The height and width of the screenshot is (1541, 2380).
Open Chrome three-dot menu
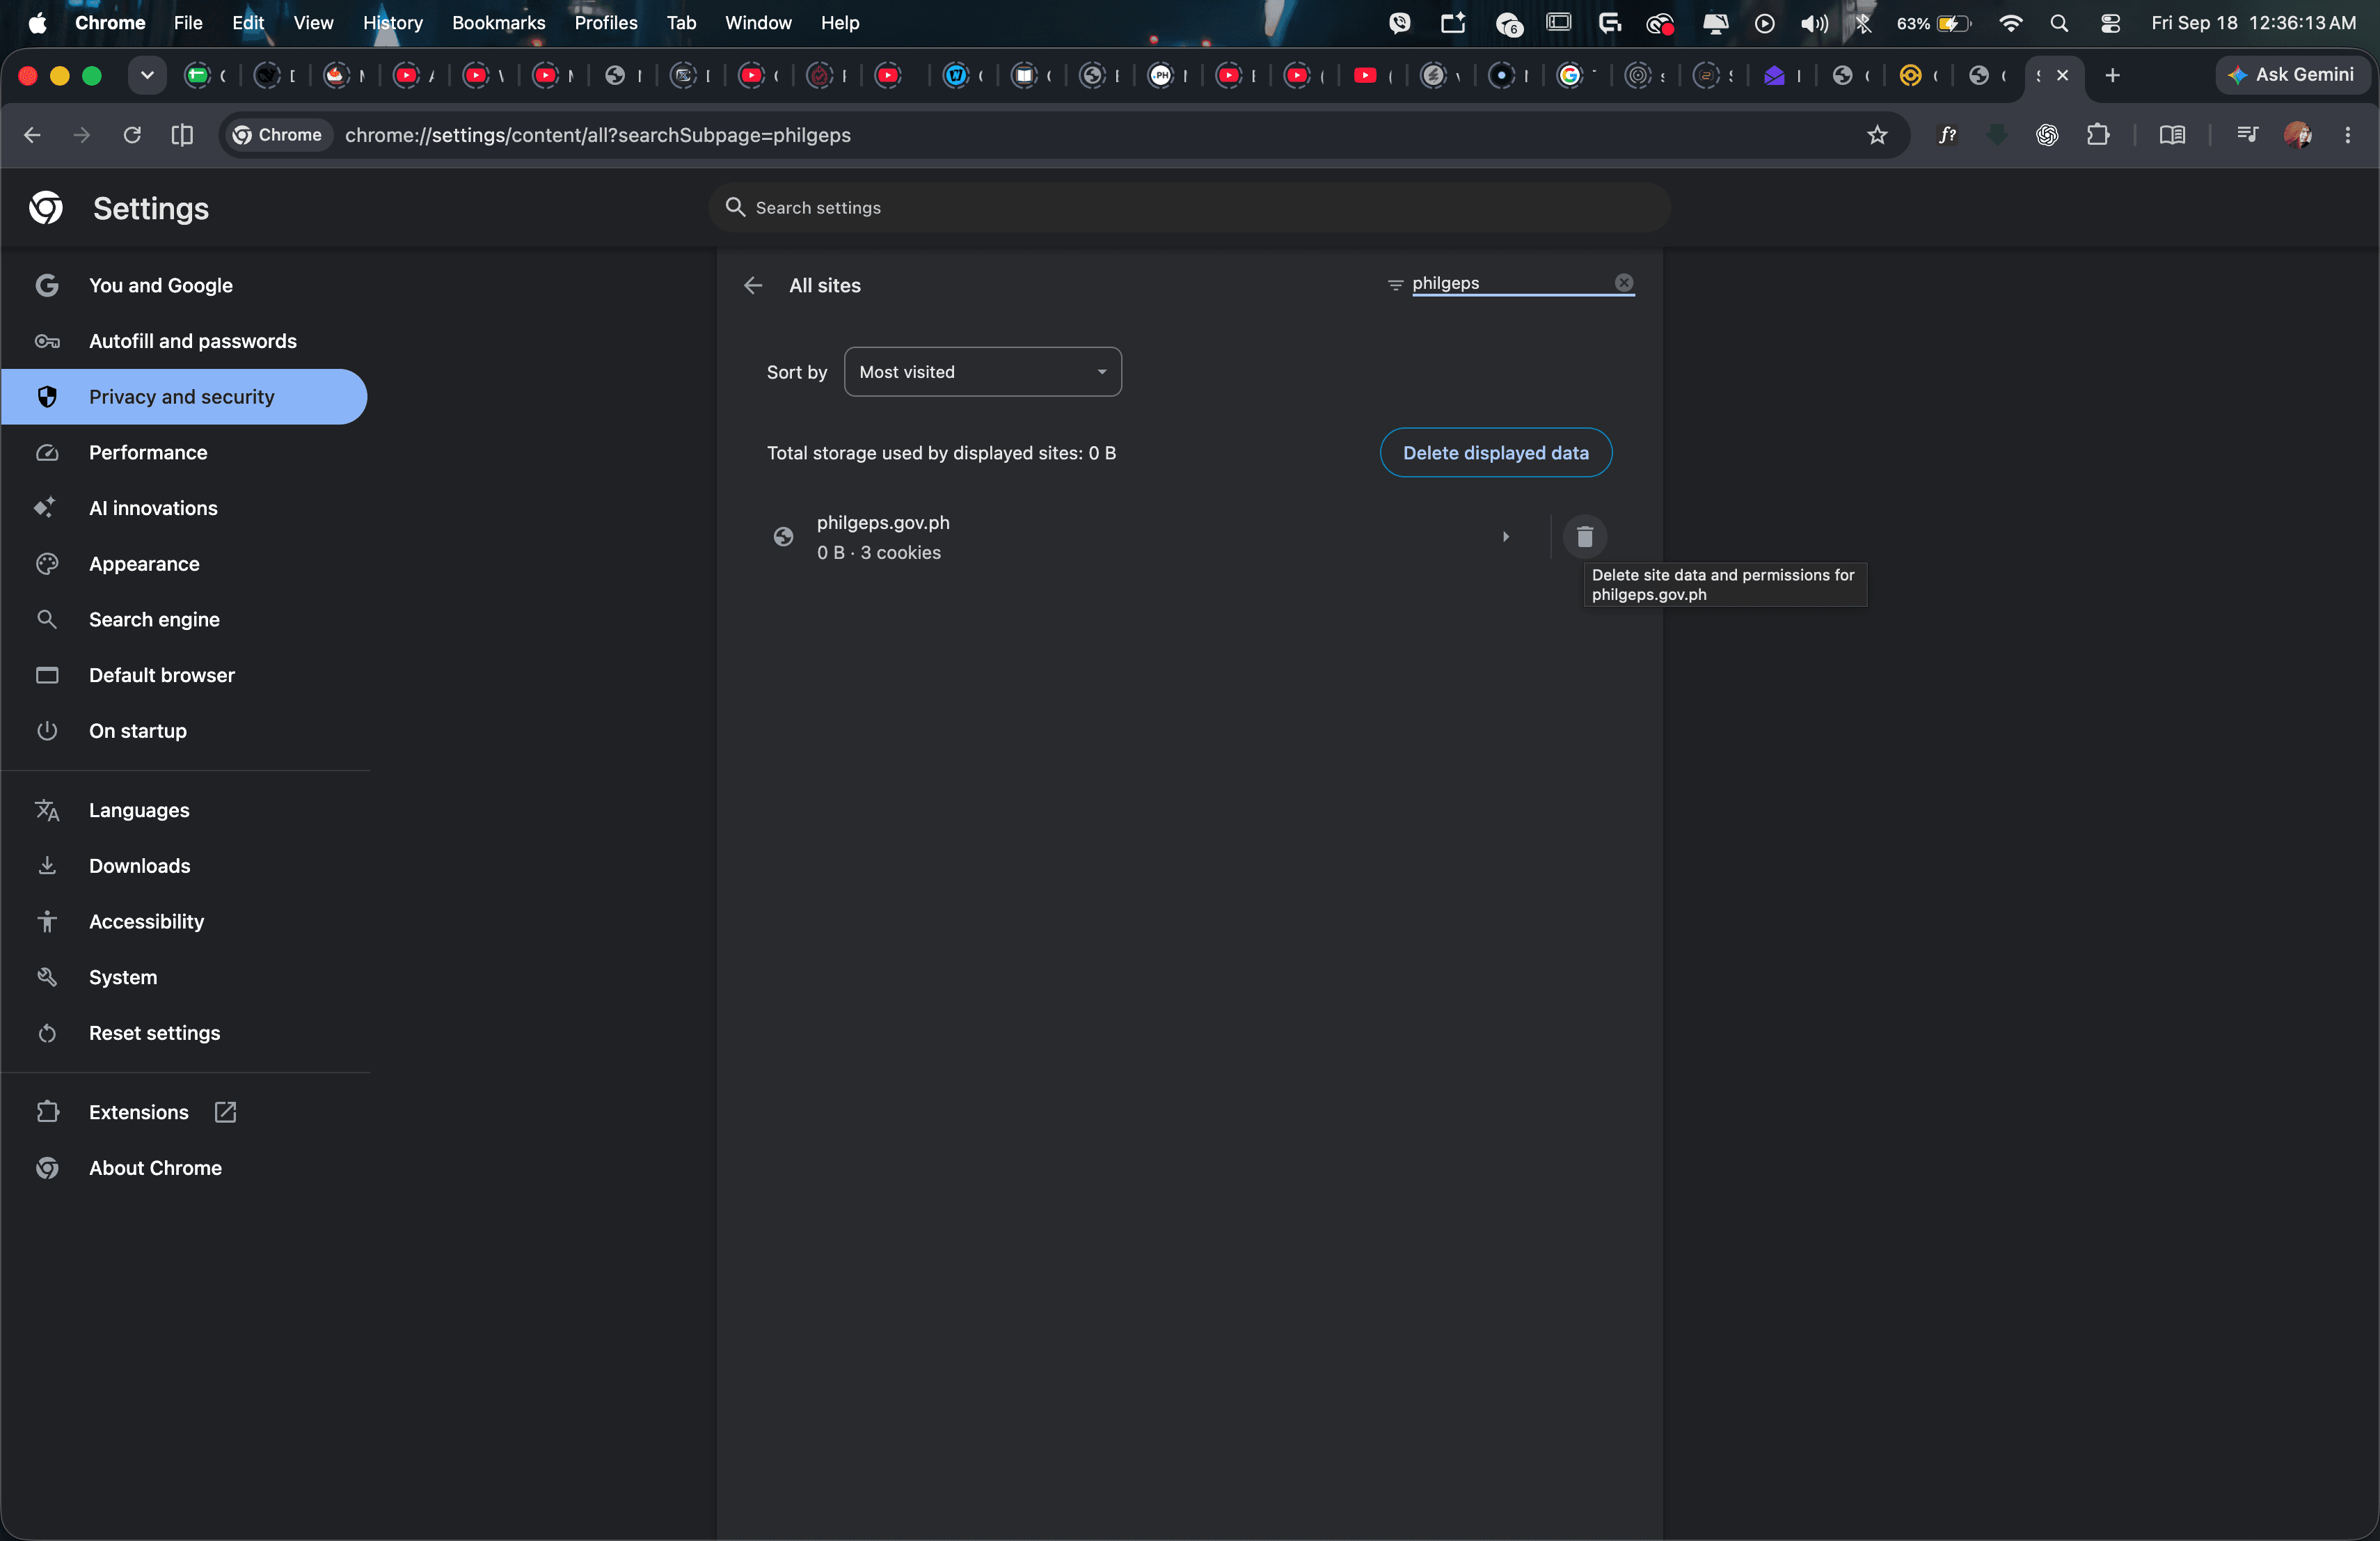(2347, 135)
